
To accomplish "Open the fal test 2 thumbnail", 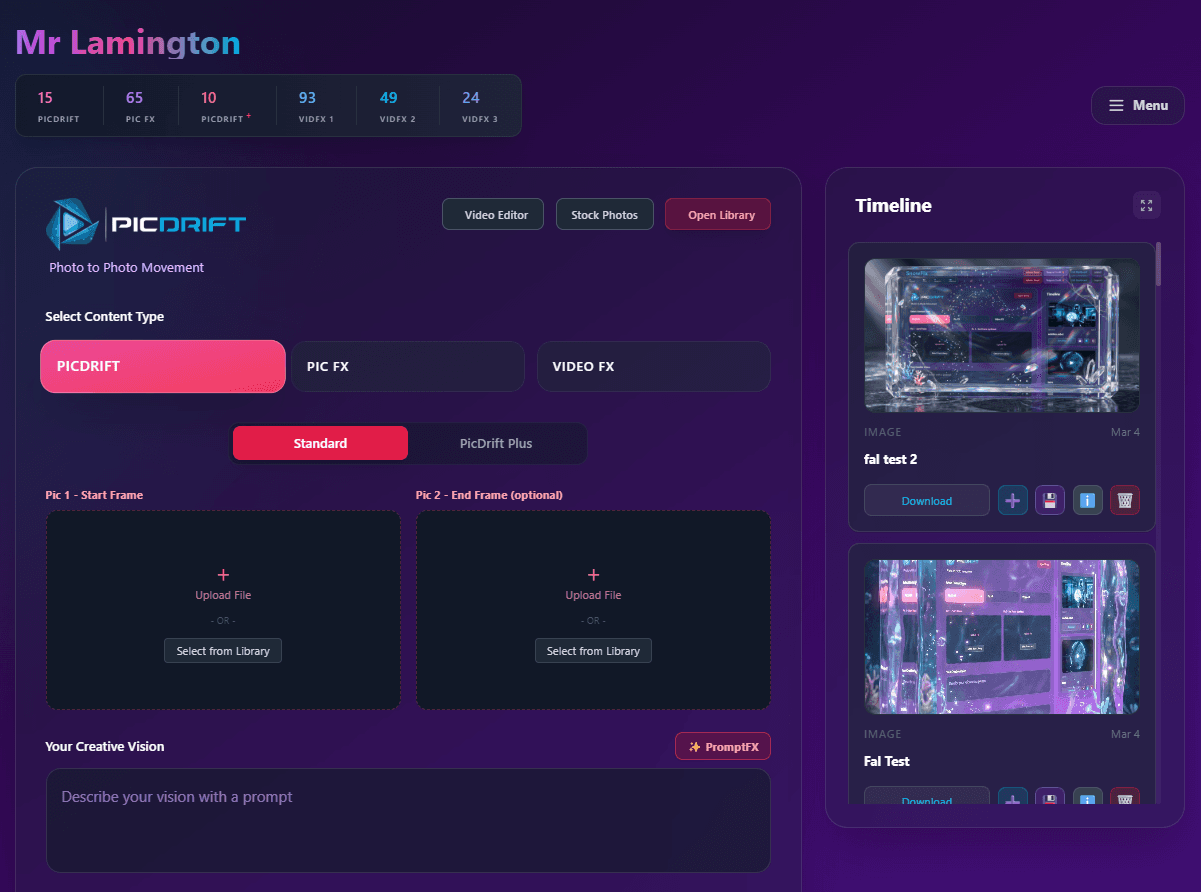I will (x=1002, y=335).
